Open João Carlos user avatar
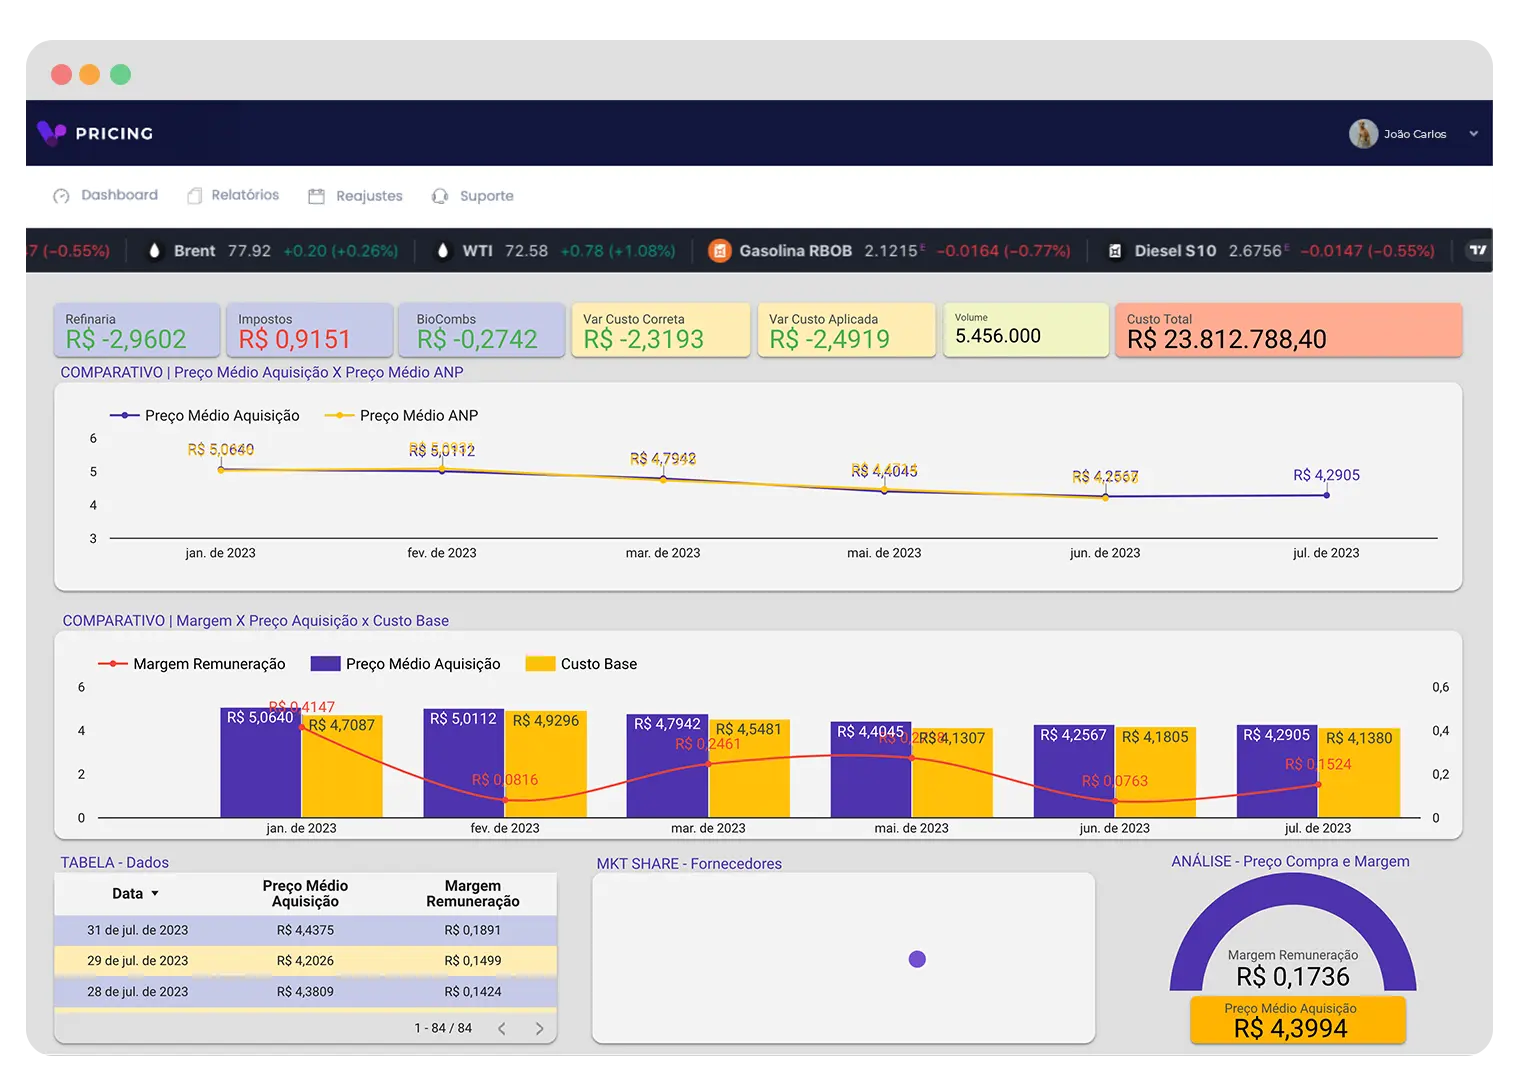 [1363, 133]
